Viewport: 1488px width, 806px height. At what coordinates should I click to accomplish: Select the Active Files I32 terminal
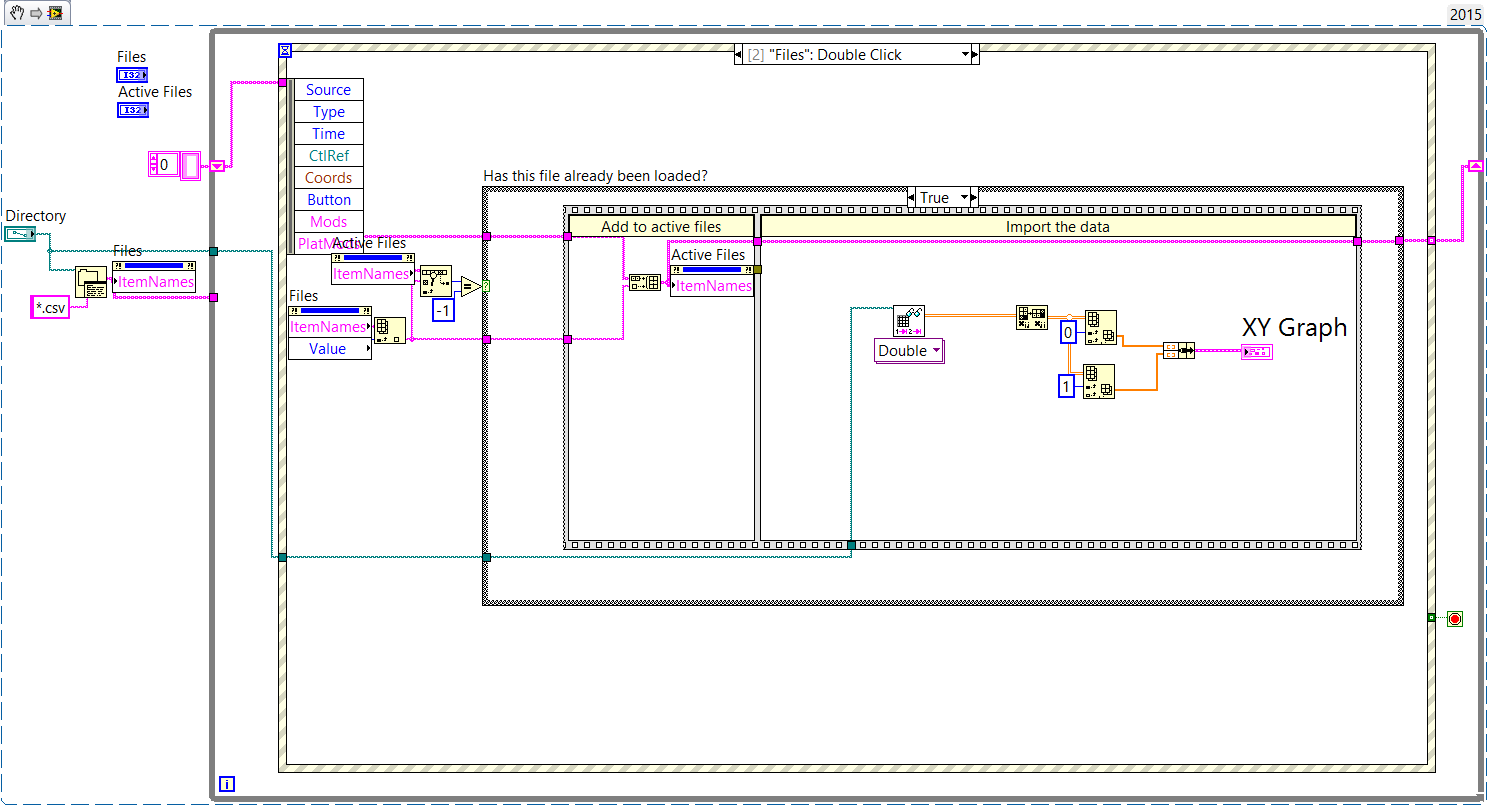pyautogui.click(x=132, y=110)
